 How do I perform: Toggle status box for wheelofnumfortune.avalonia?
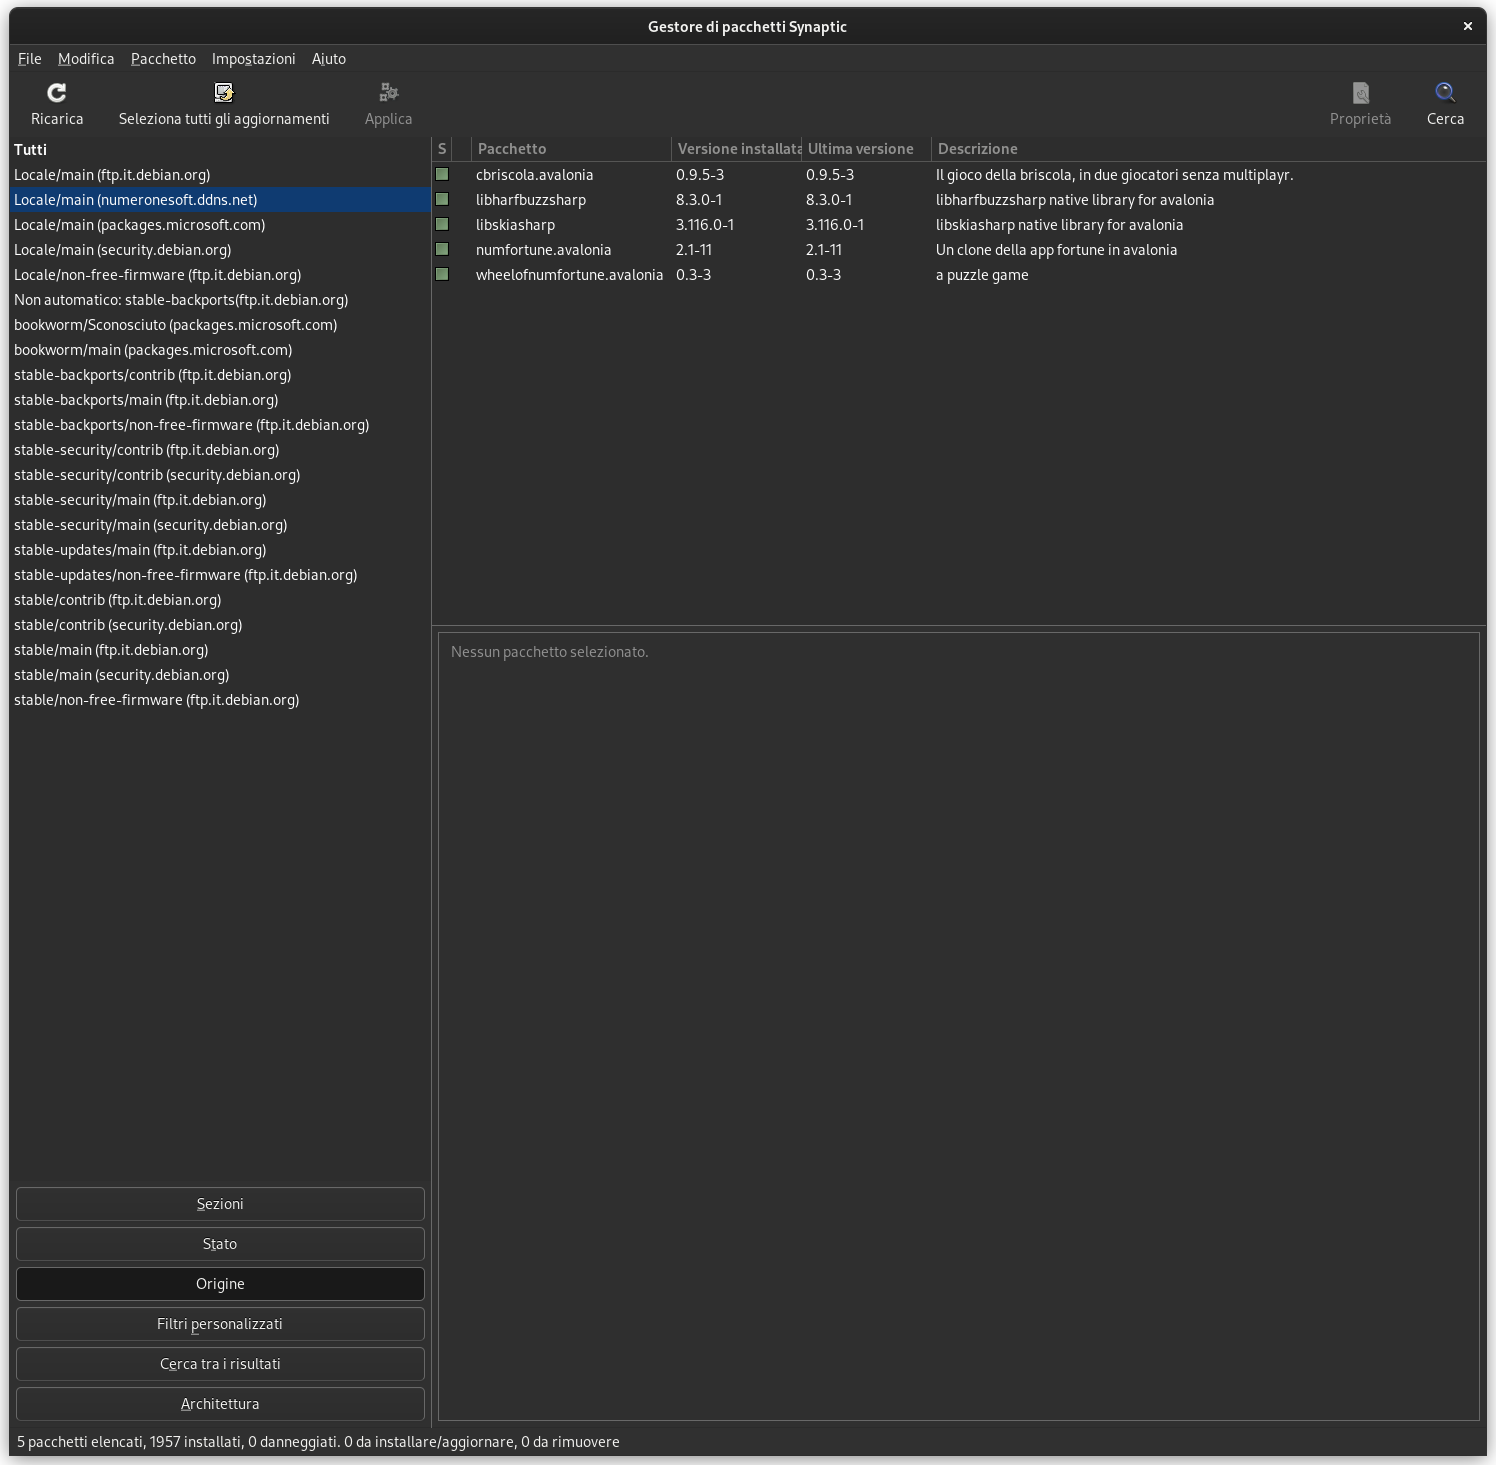click(442, 274)
